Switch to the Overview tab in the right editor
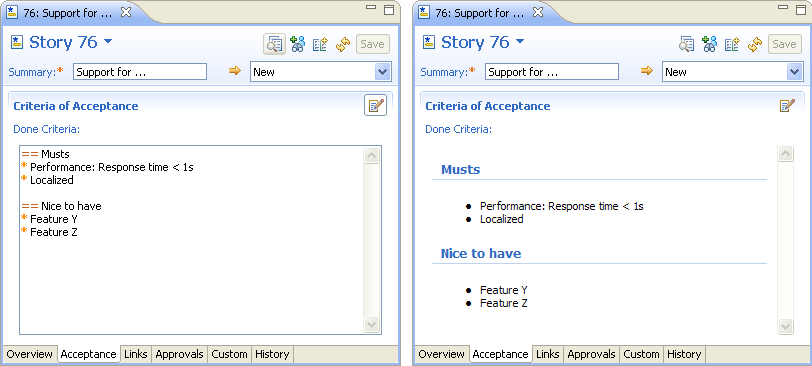The height and width of the screenshot is (366, 812). click(442, 355)
